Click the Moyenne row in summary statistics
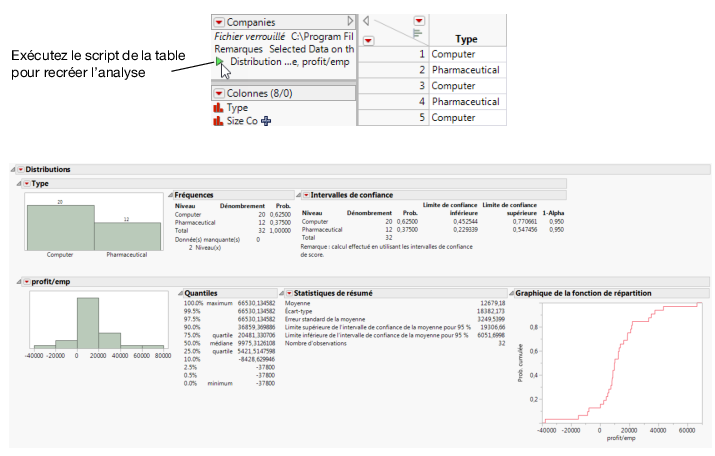715x456 pixels. pyautogui.click(x=395, y=303)
